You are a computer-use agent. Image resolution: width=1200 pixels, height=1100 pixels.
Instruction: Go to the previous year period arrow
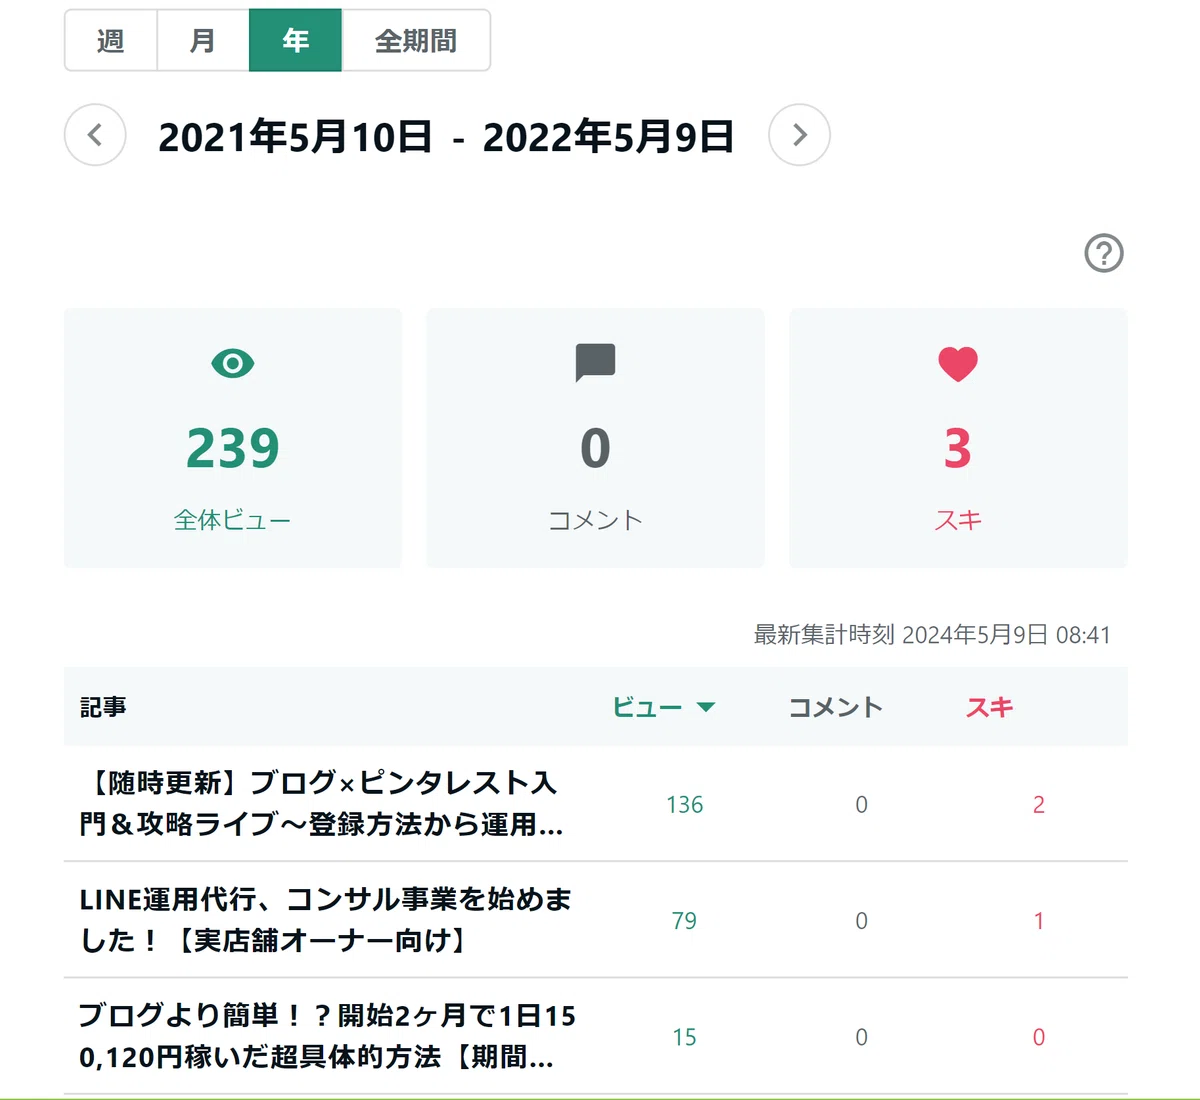(95, 135)
